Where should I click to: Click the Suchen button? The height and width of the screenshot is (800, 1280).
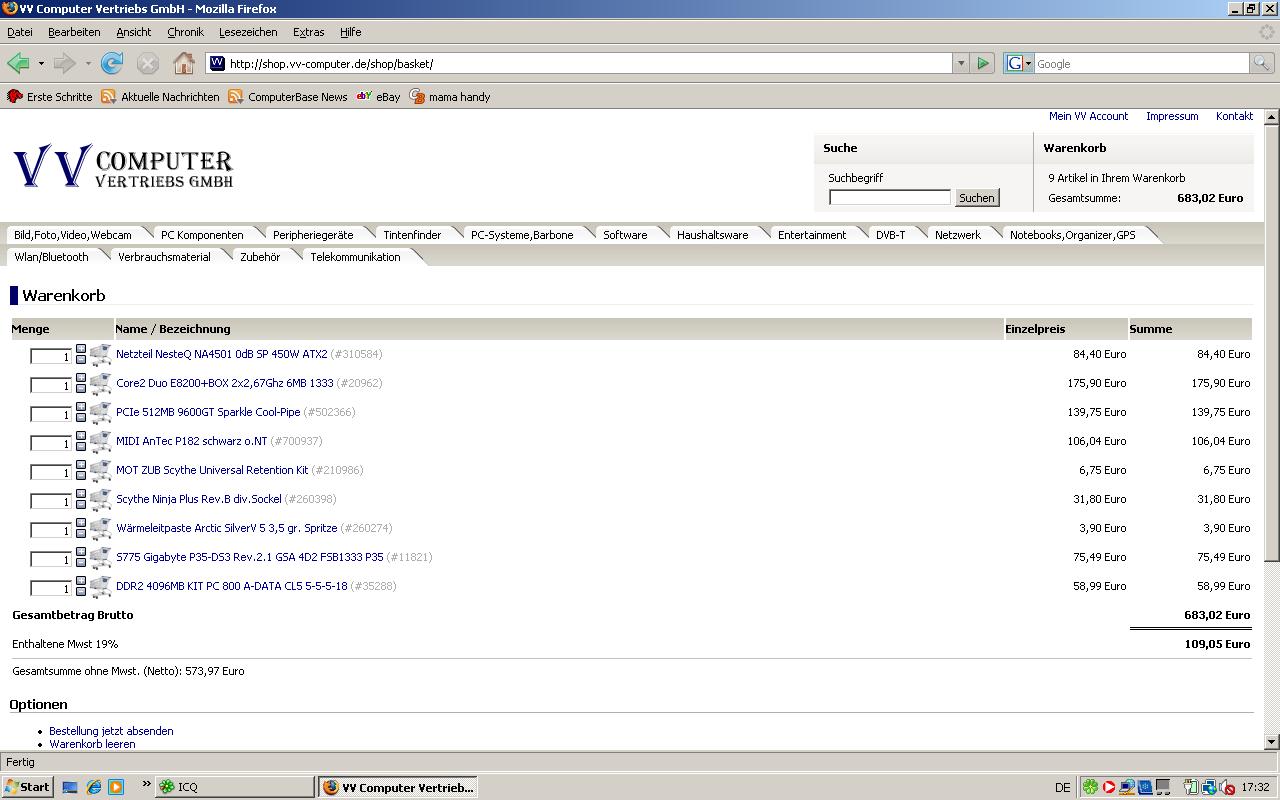pyautogui.click(x=977, y=198)
